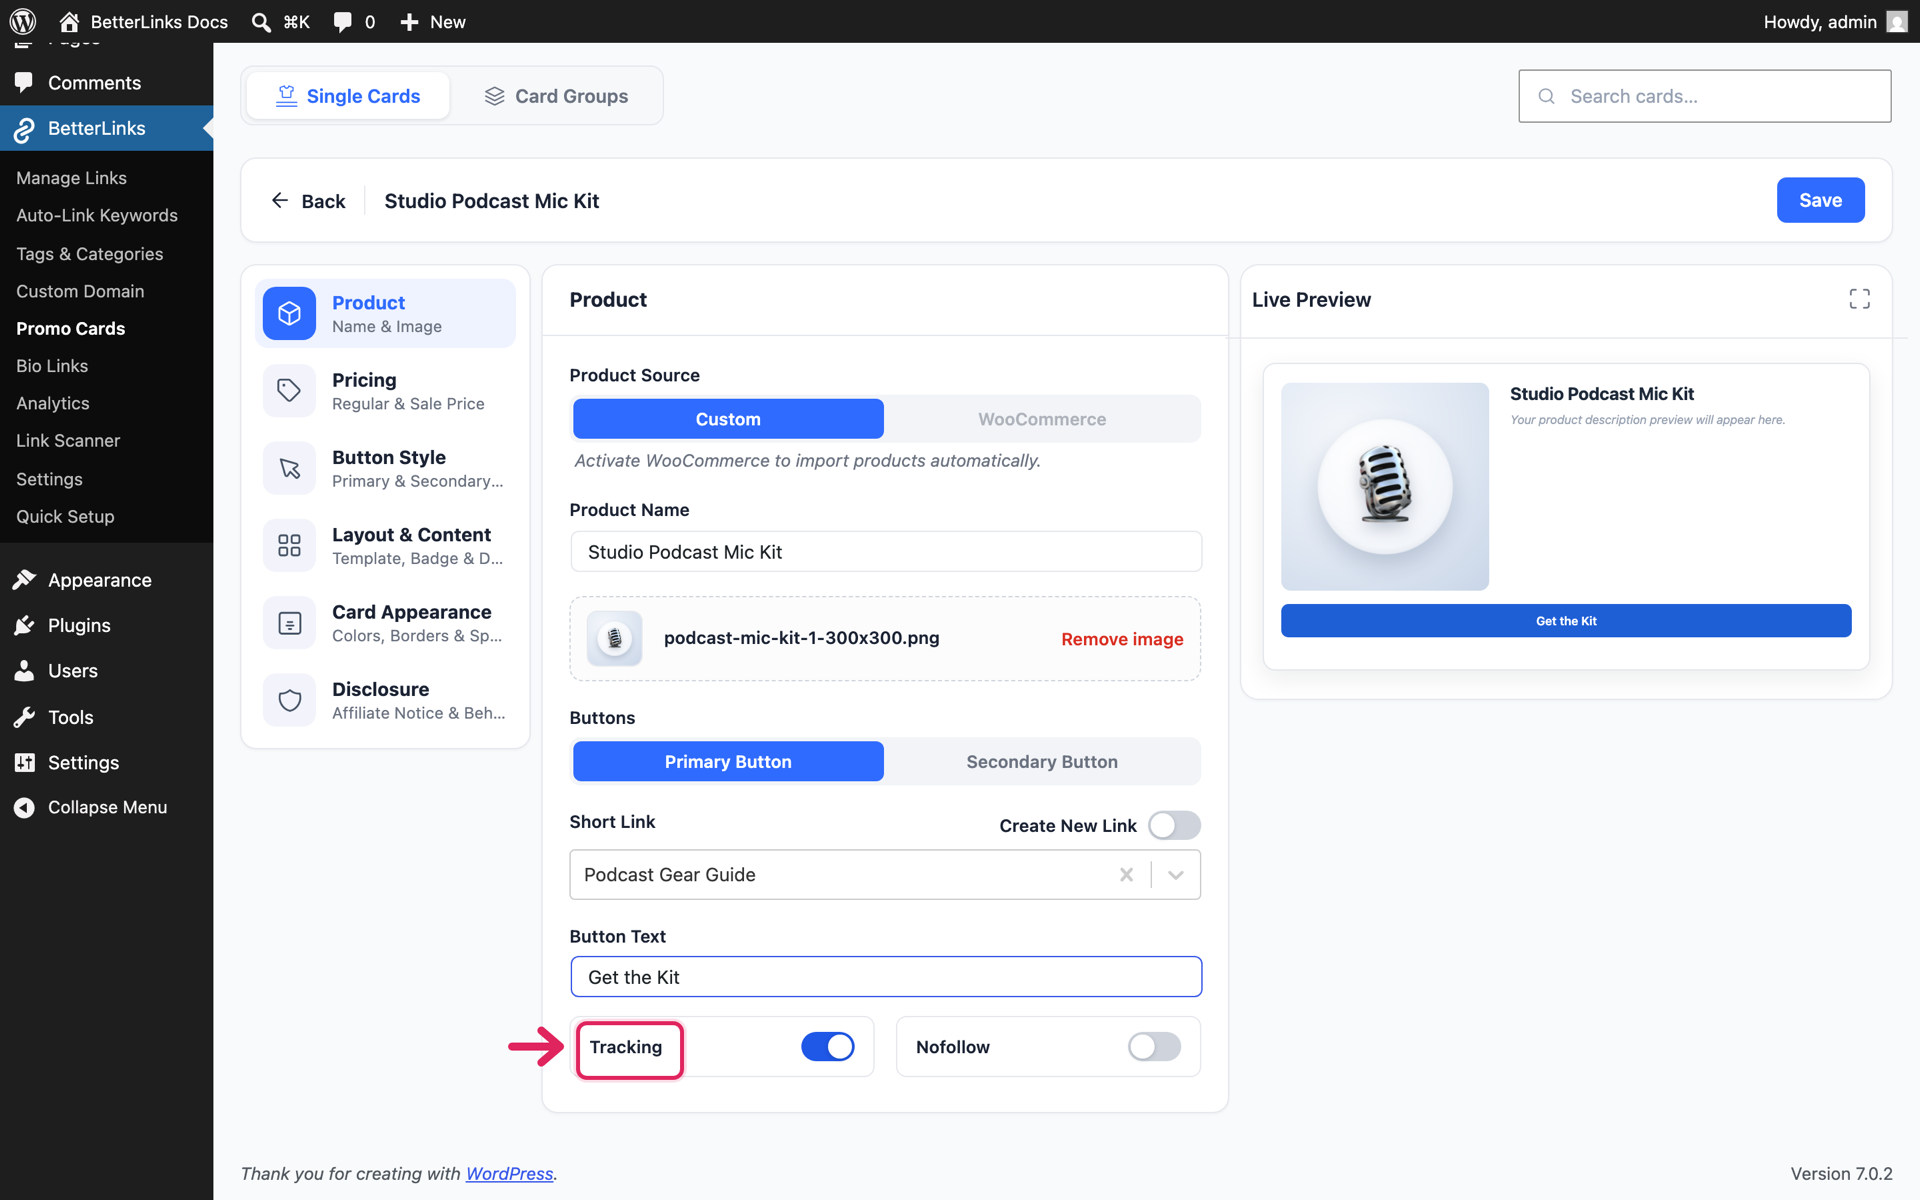Click the search magnifier in admin bar
This screenshot has width=1920, height=1200.
coord(261,21)
